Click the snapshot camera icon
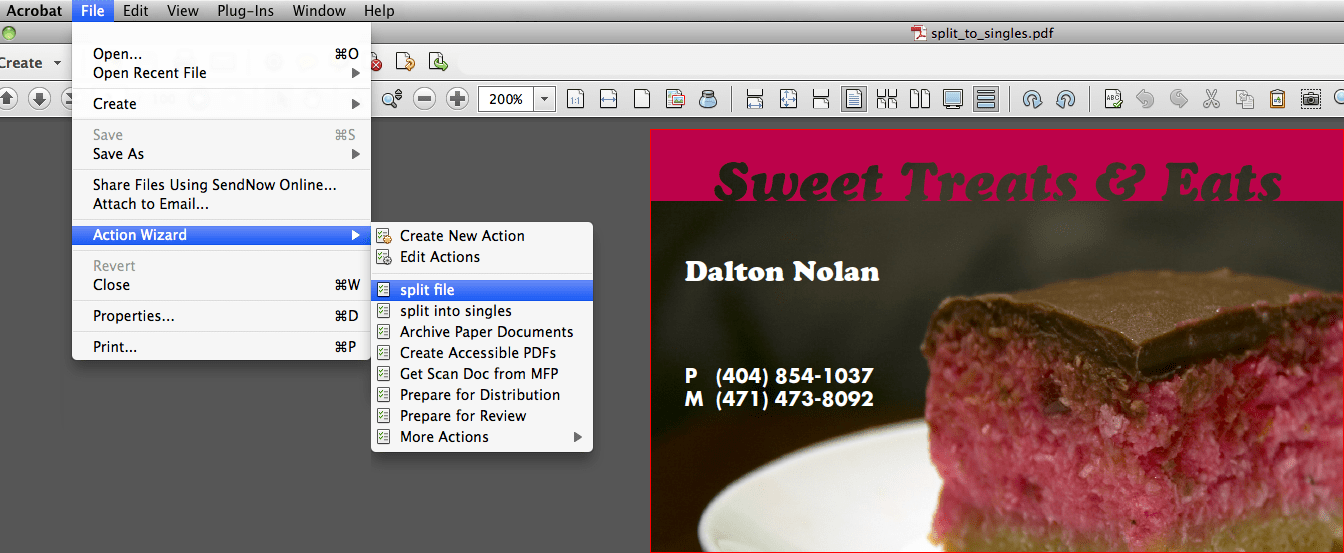Screen dimensions: 1344x553 (x=1311, y=99)
